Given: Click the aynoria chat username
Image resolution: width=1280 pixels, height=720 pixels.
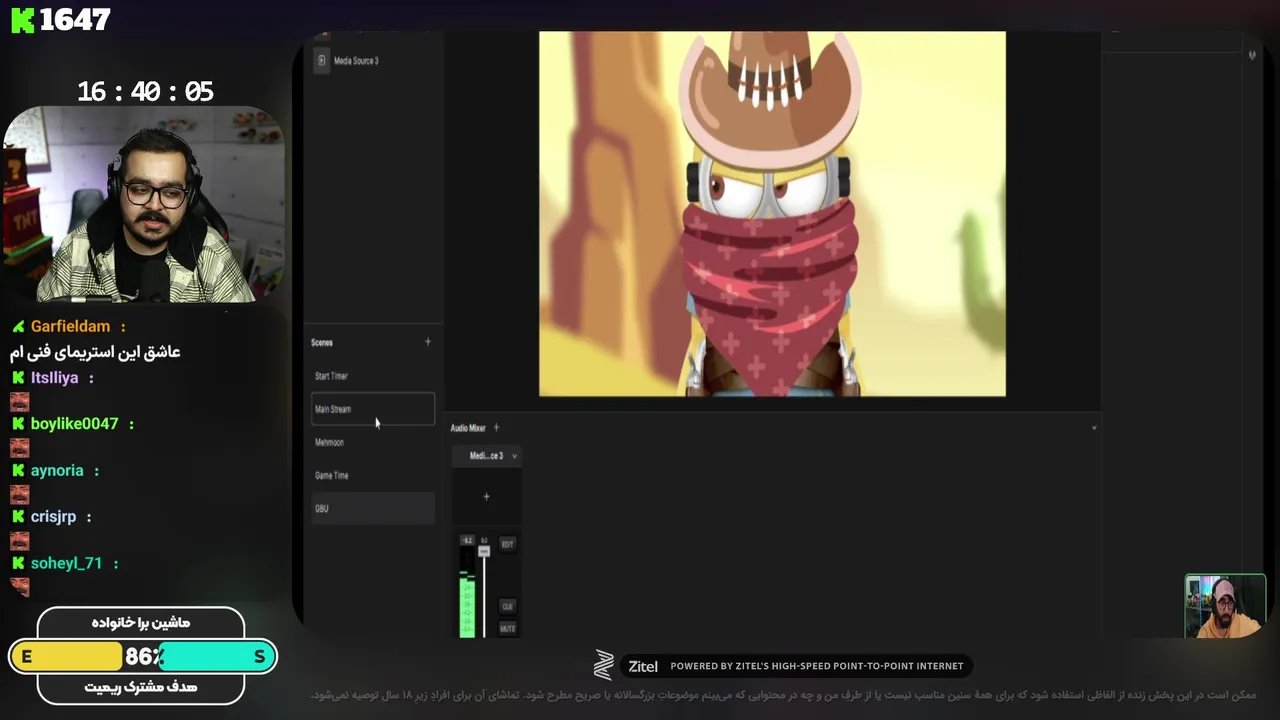Looking at the screenshot, I should pos(57,470).
